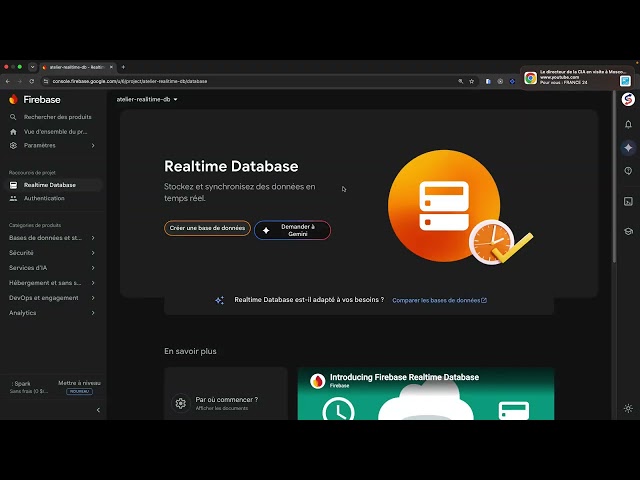Click Rechercher des produits search field
The width and height of the screenshot is (640, 480).
click(53, 117)
